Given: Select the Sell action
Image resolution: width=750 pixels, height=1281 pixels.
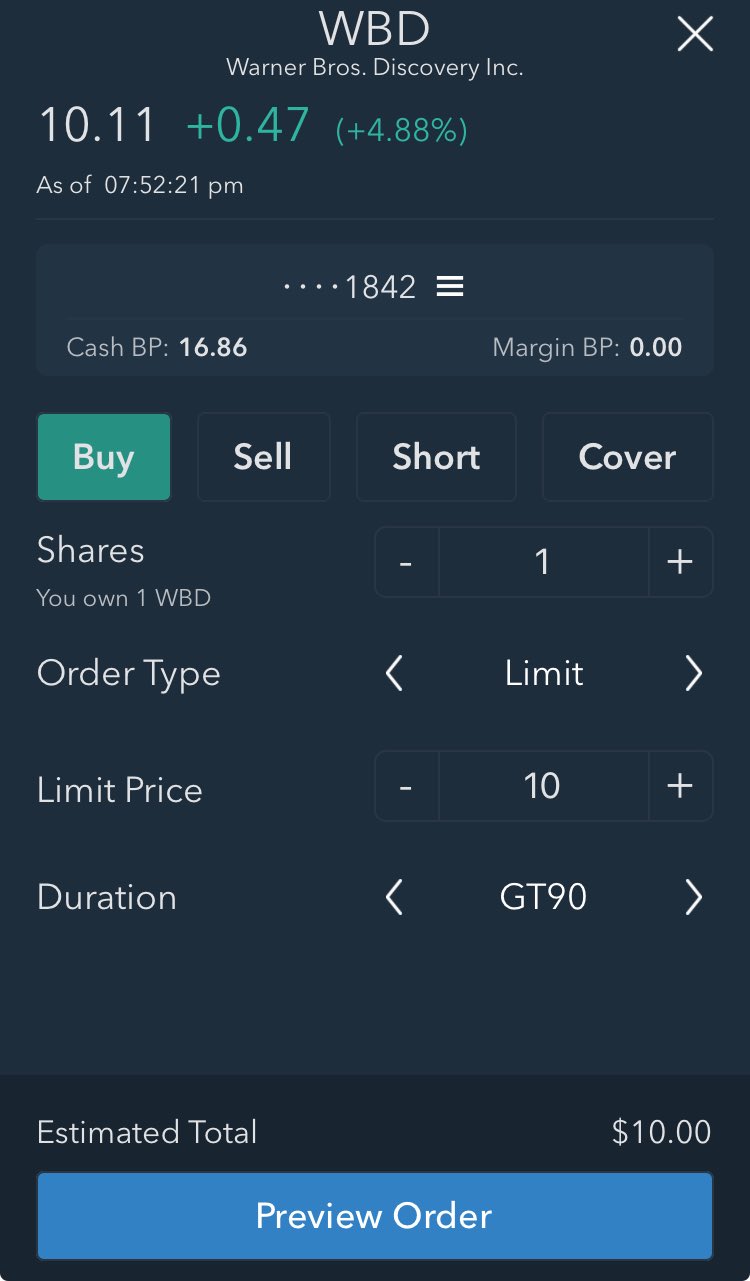Looking at the screenshot, I should 263,457.
